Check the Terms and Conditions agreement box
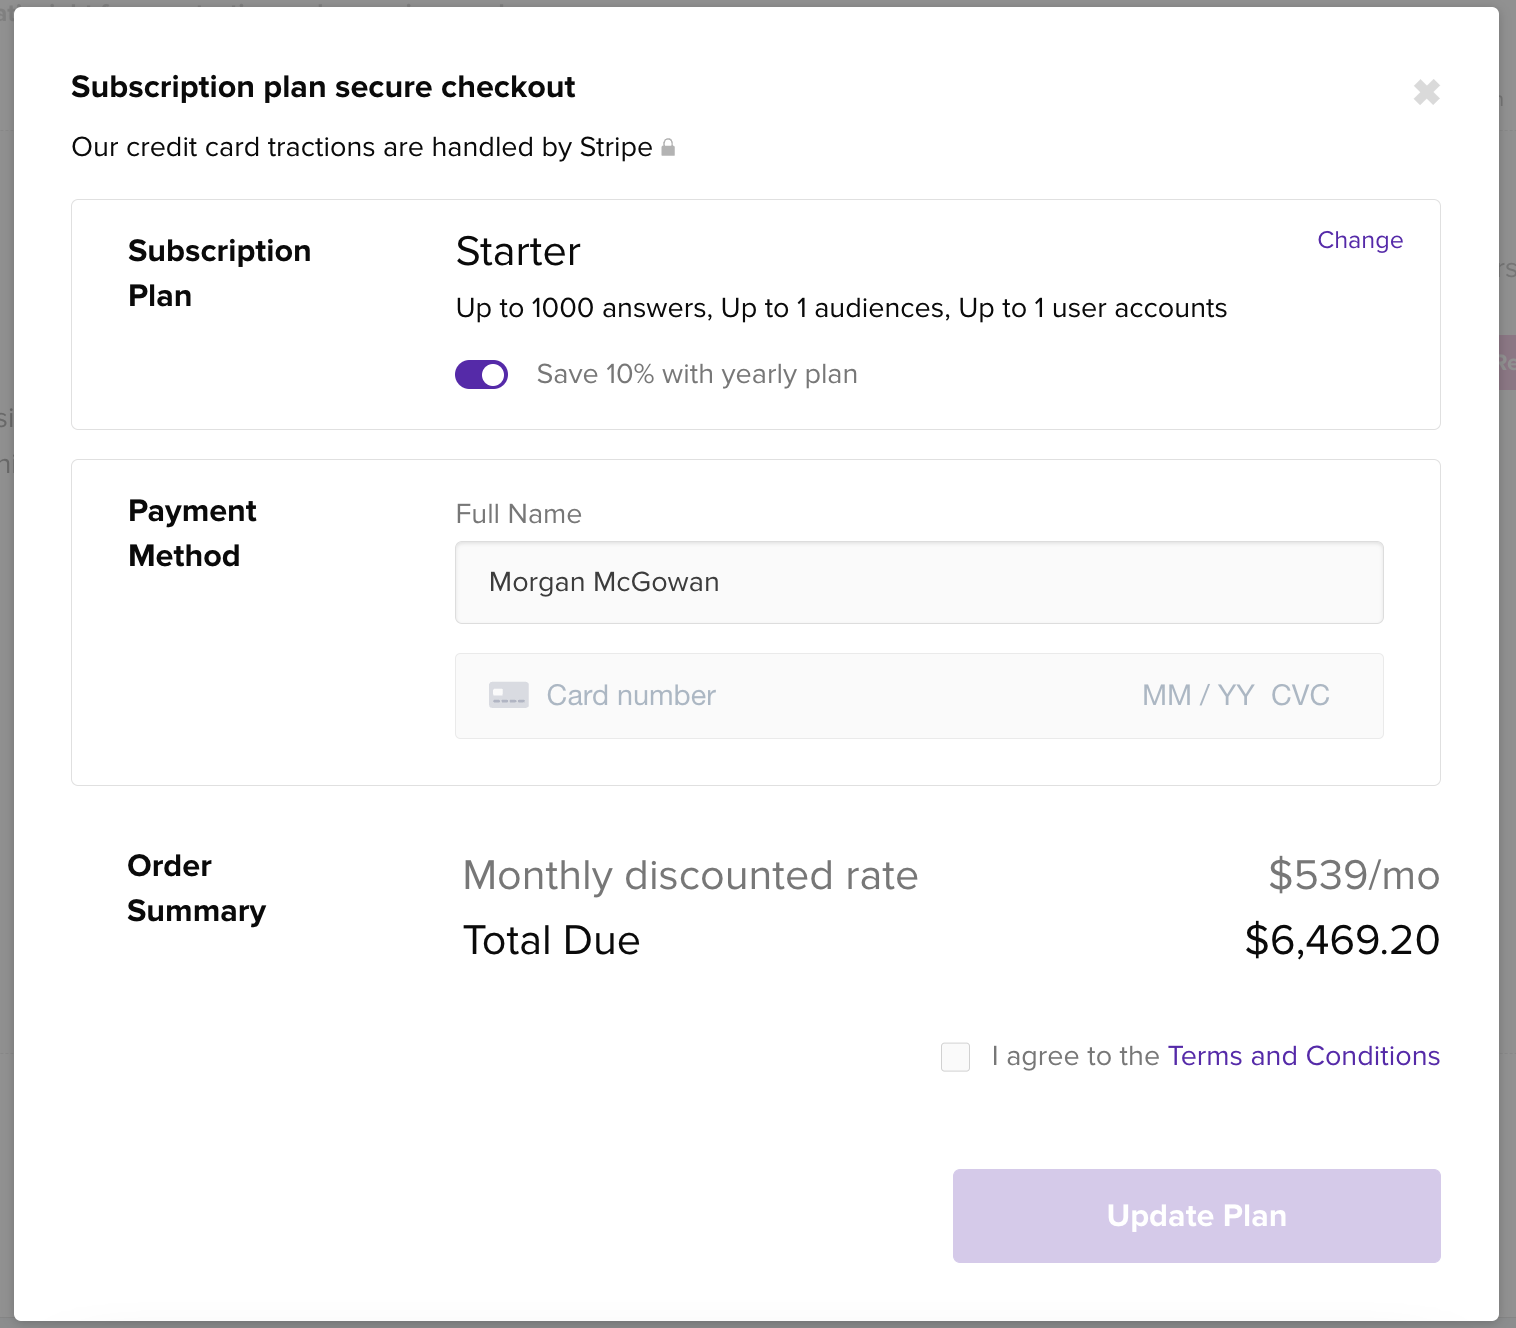 click(955, 1057)
